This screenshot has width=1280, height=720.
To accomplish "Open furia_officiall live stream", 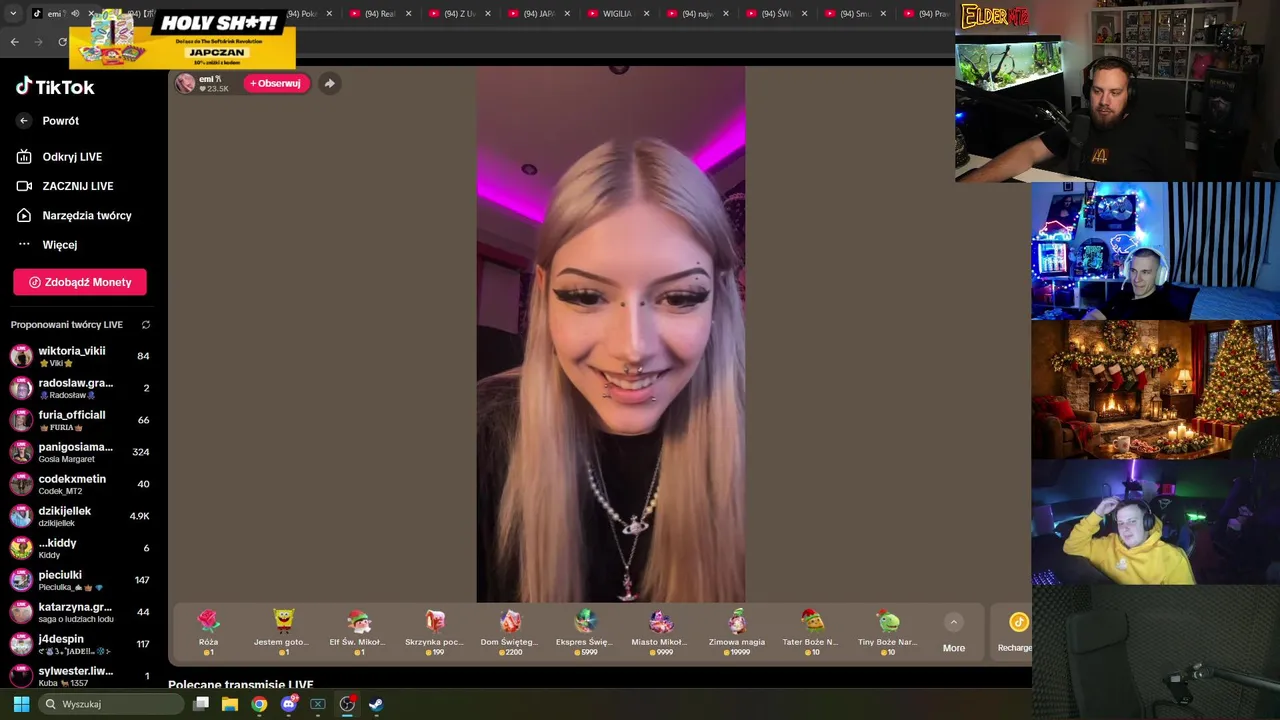I will (x=80, y=420).
